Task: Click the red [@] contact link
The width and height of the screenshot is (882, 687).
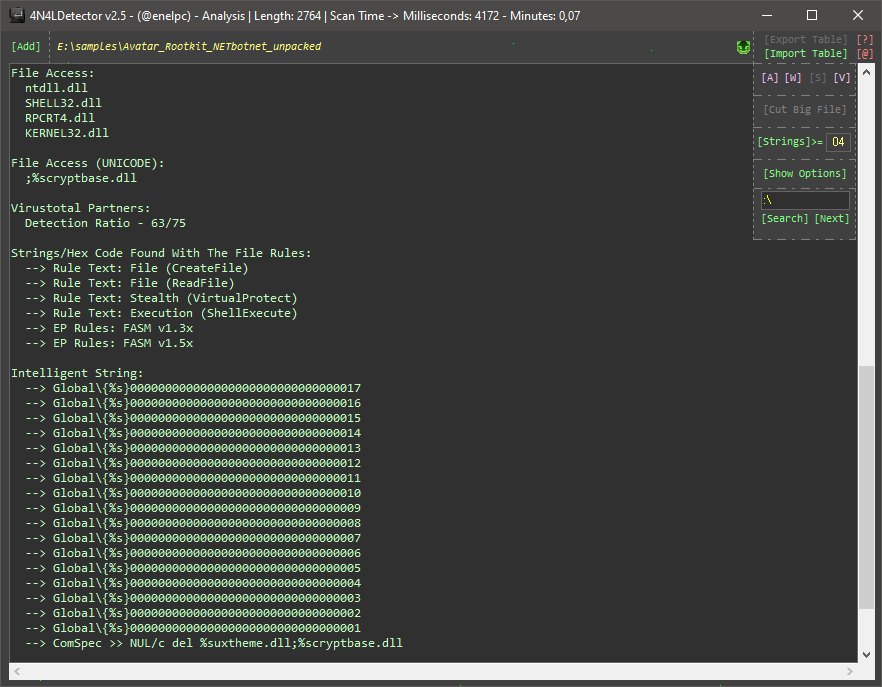Action: click(865, 53)
